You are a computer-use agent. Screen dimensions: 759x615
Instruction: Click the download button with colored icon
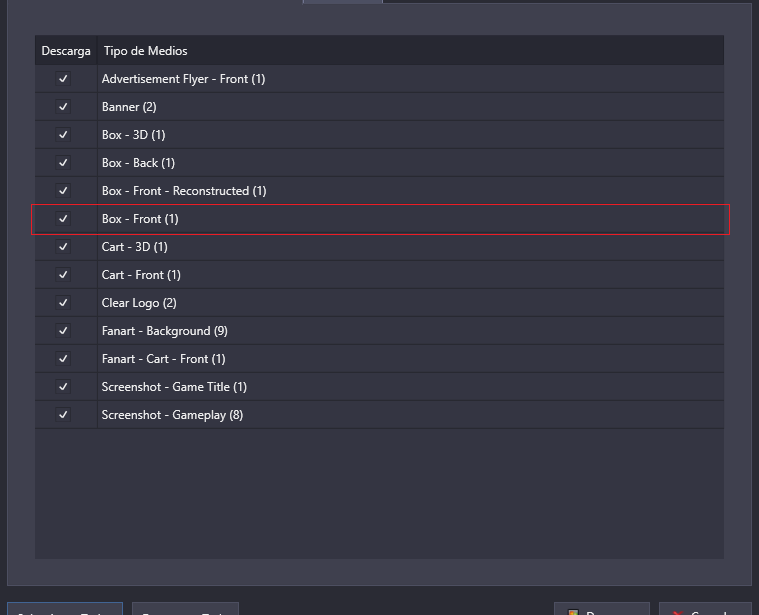click(602, 609)
